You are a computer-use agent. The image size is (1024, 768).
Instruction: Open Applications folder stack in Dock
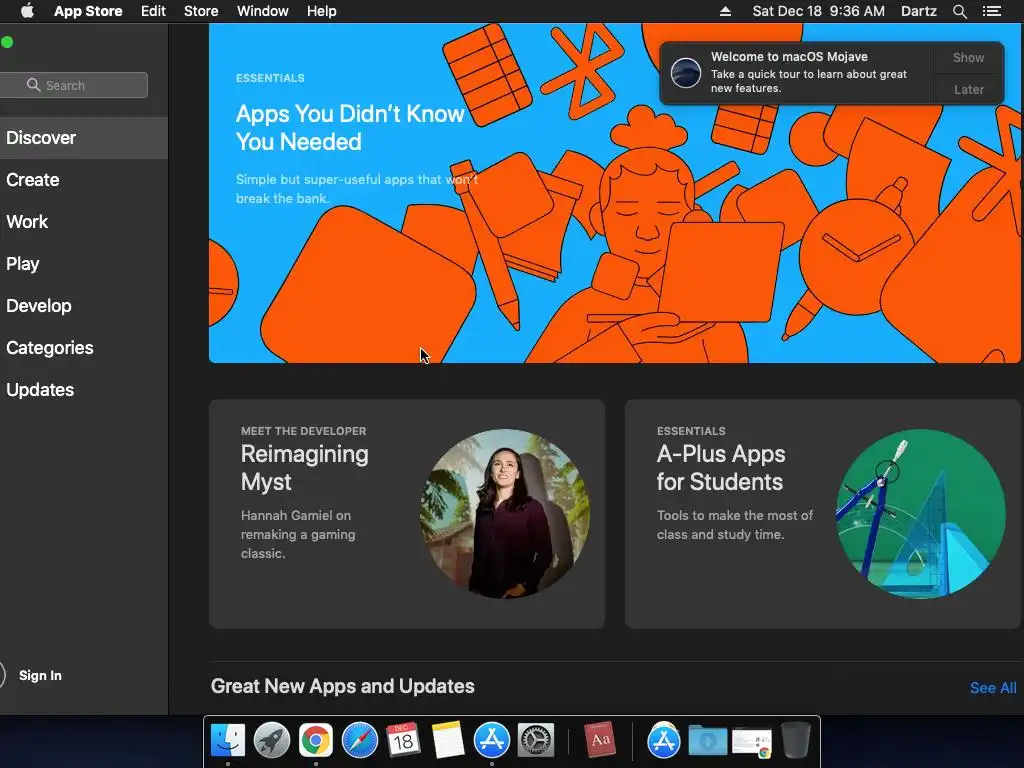pyautogui.click(x=664, y=740)
